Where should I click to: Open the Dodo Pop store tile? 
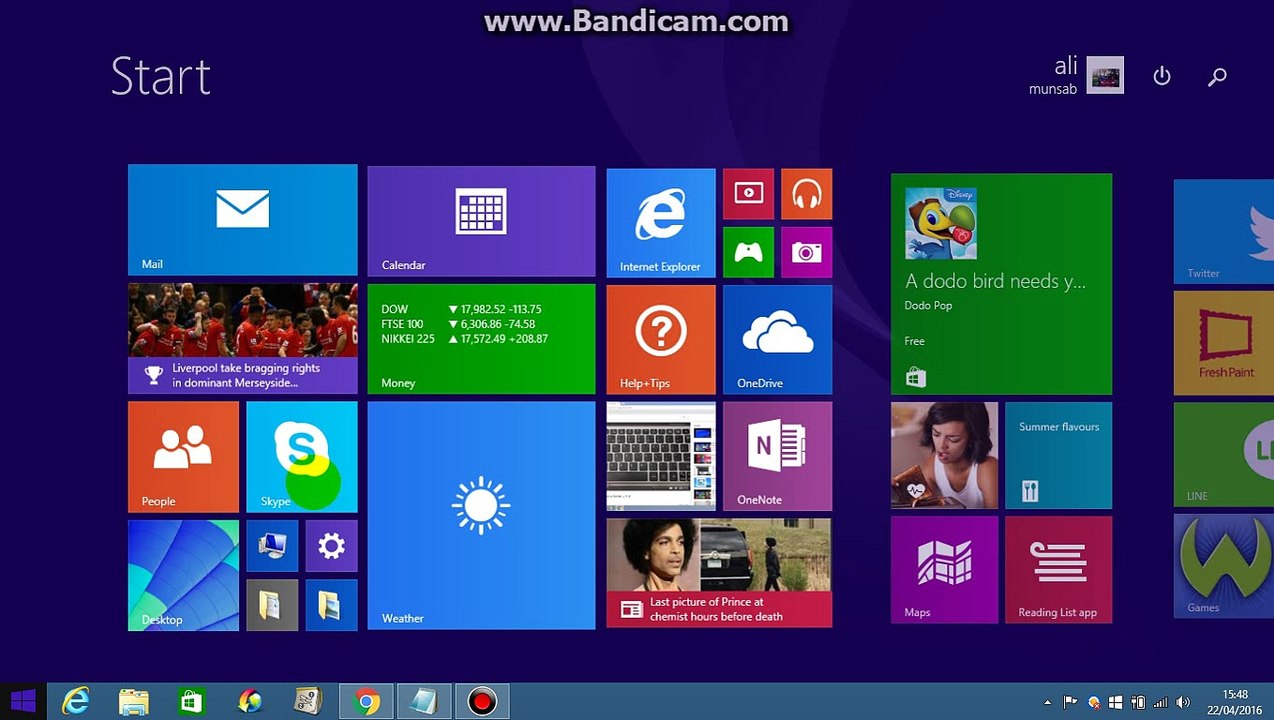point(1001,284)
